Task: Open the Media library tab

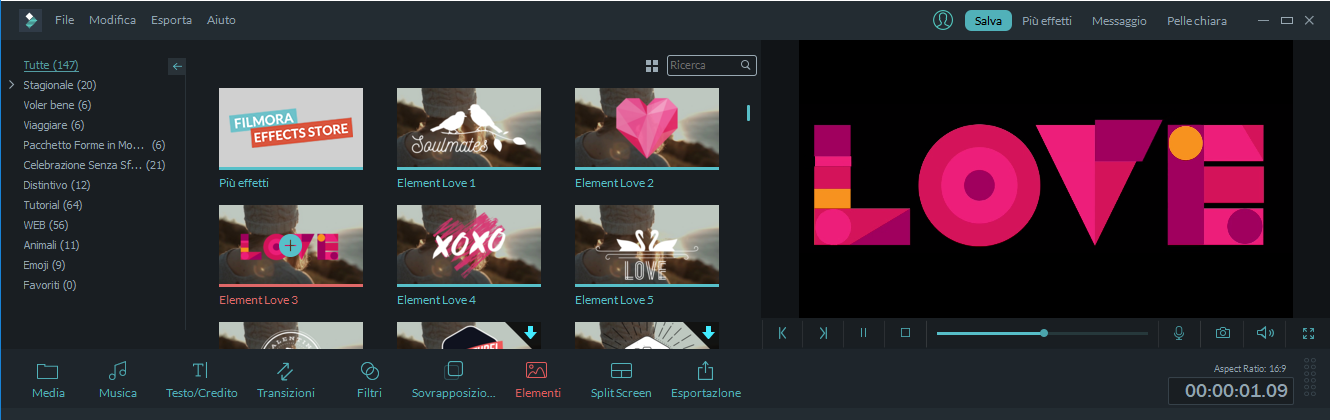Action: point(48,380)
